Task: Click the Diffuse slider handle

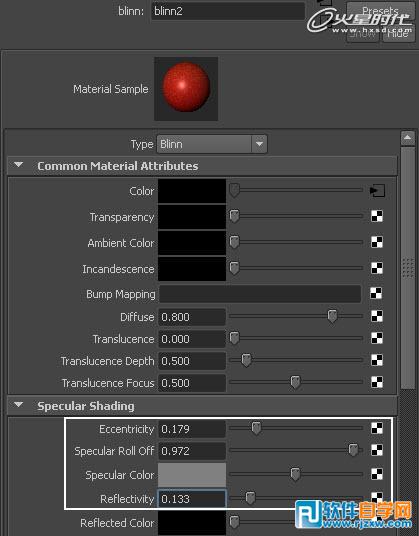Action: pyautogui.click(x=332, y=316)
